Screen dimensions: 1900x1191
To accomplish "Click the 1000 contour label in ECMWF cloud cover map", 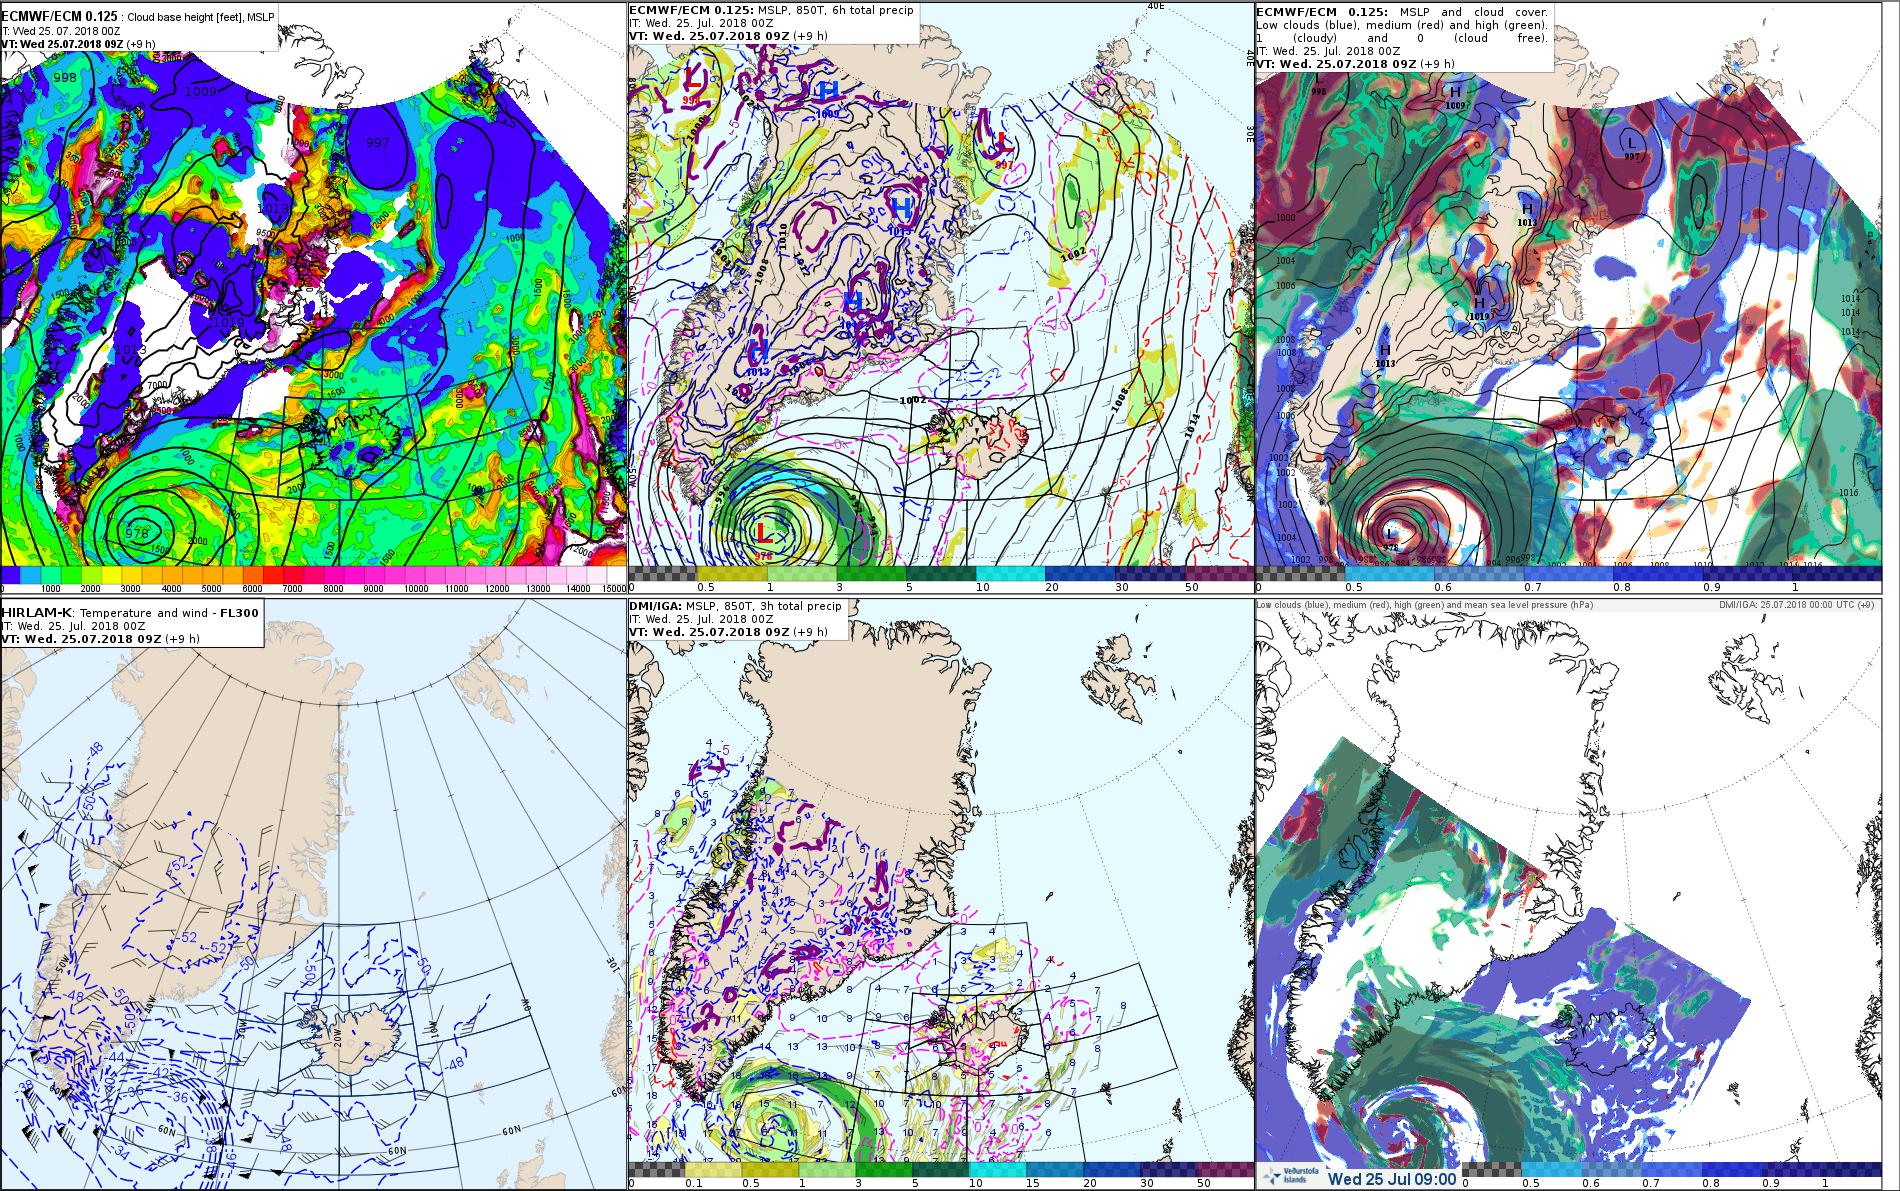I will [x=1286, y=218].
